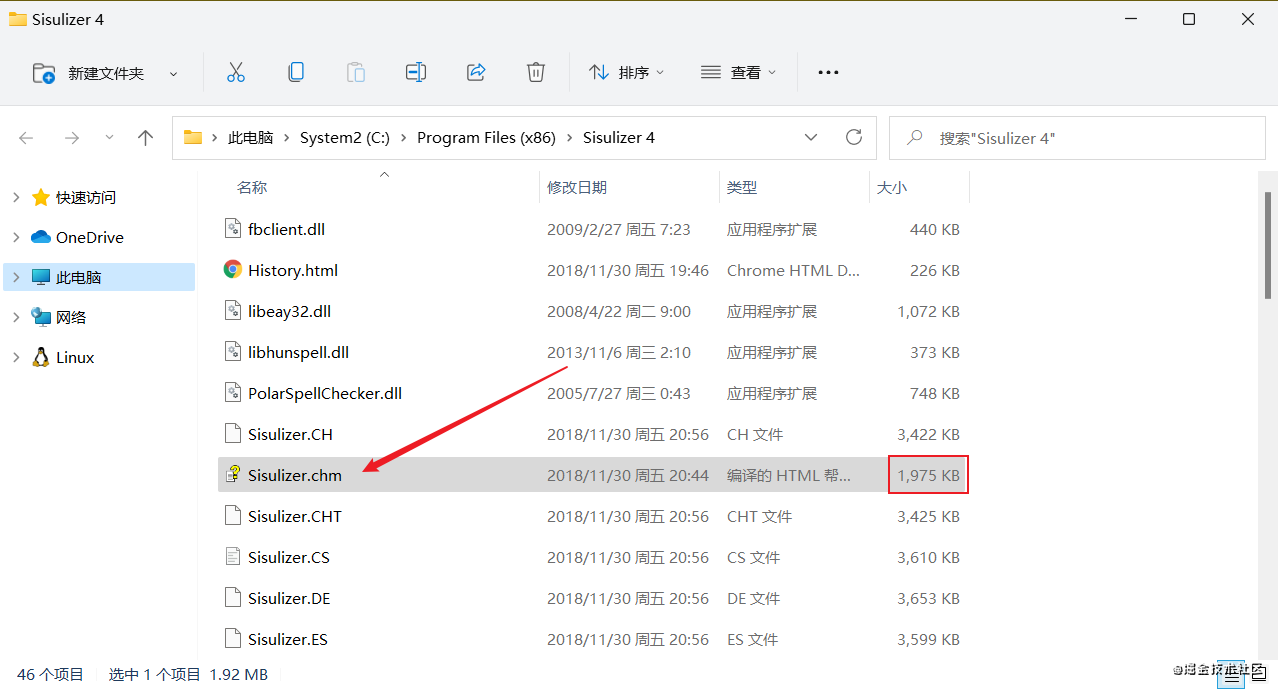Open the New folder dropdown arrow

point(173,73)
